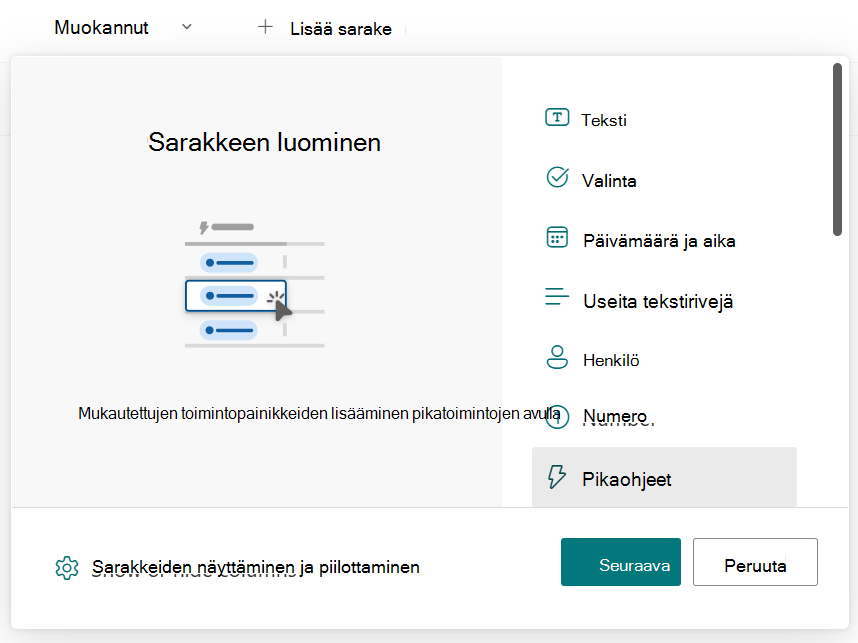Viewport: 858px width, 643px height.
Task: Click the column type list scrollbar
Action: 837,149
